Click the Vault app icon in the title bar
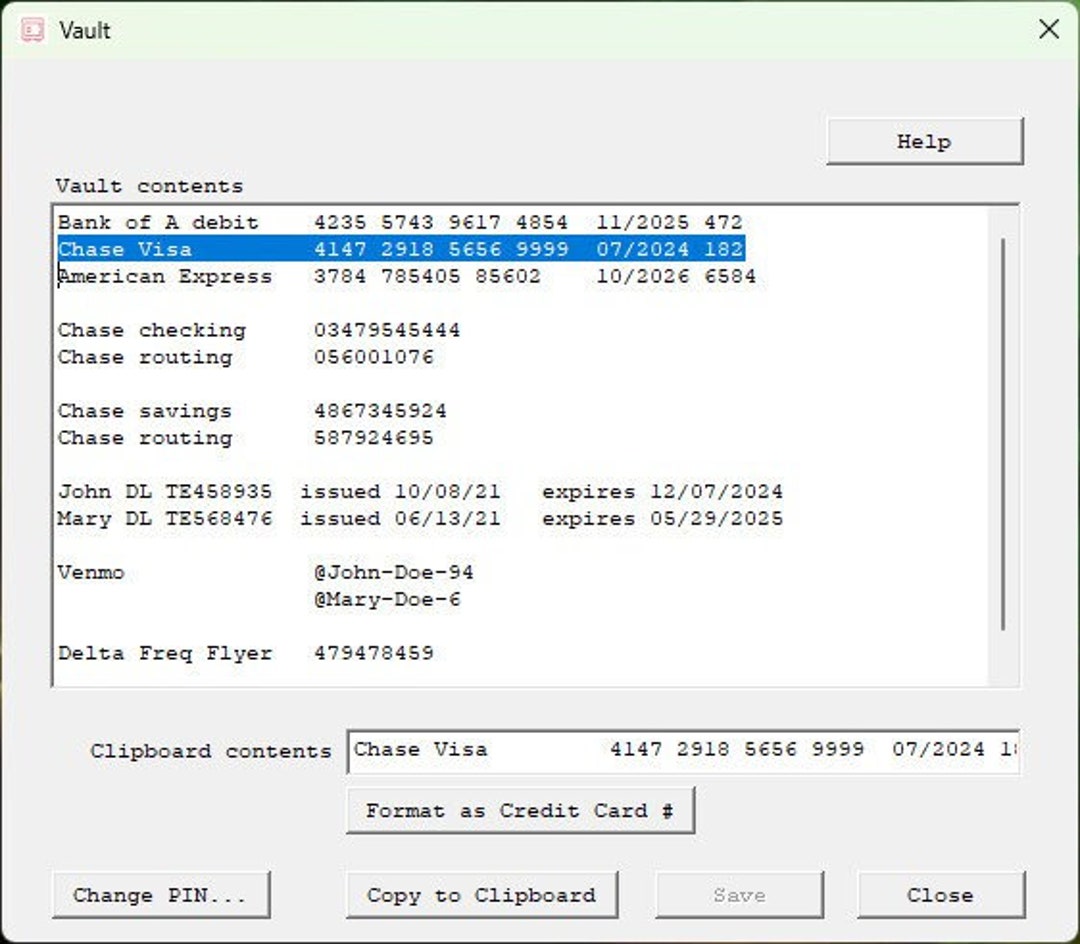This screenshot has width=1080, height=944. 30,30
